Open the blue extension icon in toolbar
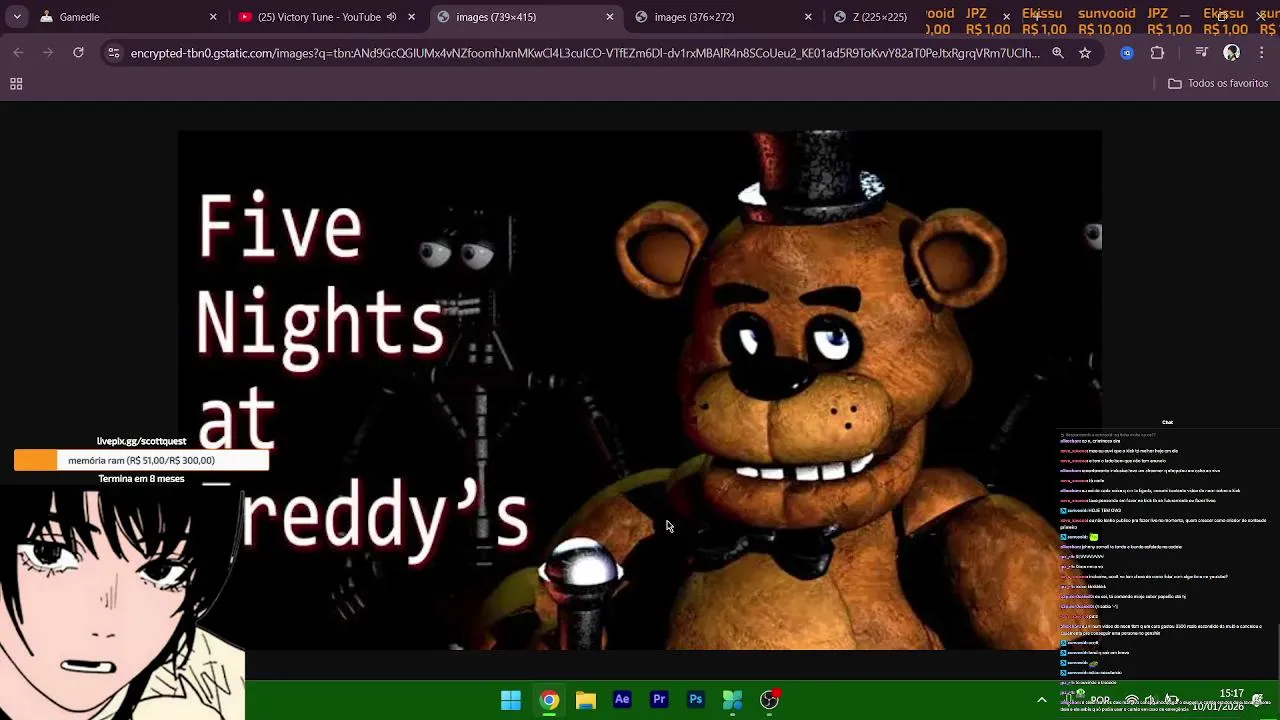Screen dimensions: 1280x720 click(1127, 53)
